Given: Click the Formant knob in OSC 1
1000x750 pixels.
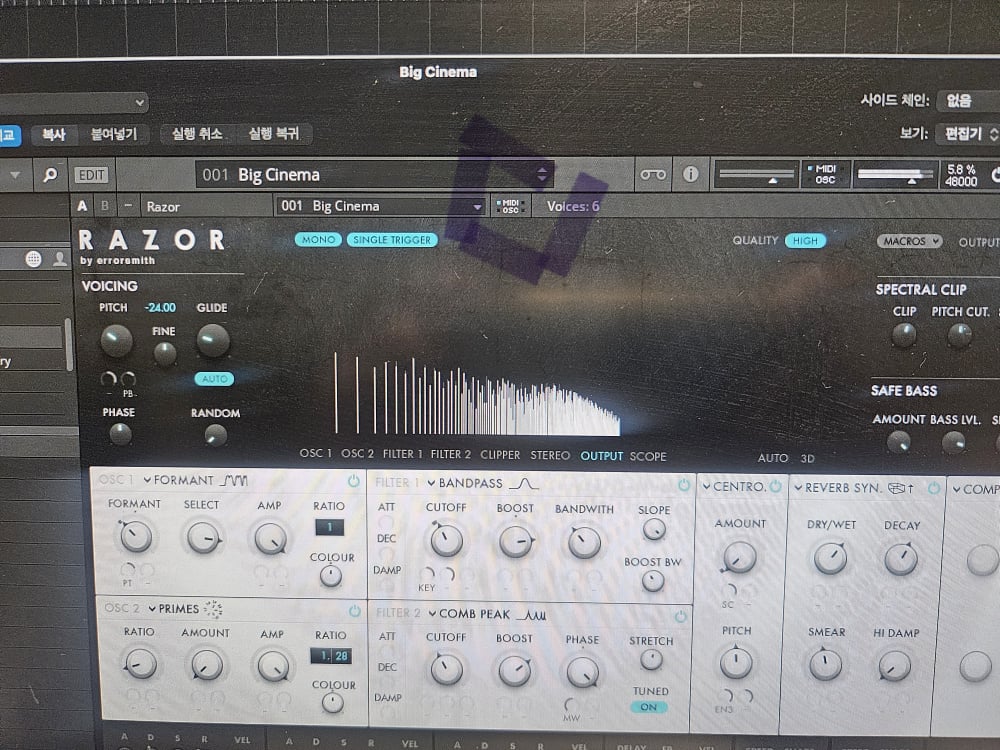Looking at the screenshot, I should click(135, 536).
